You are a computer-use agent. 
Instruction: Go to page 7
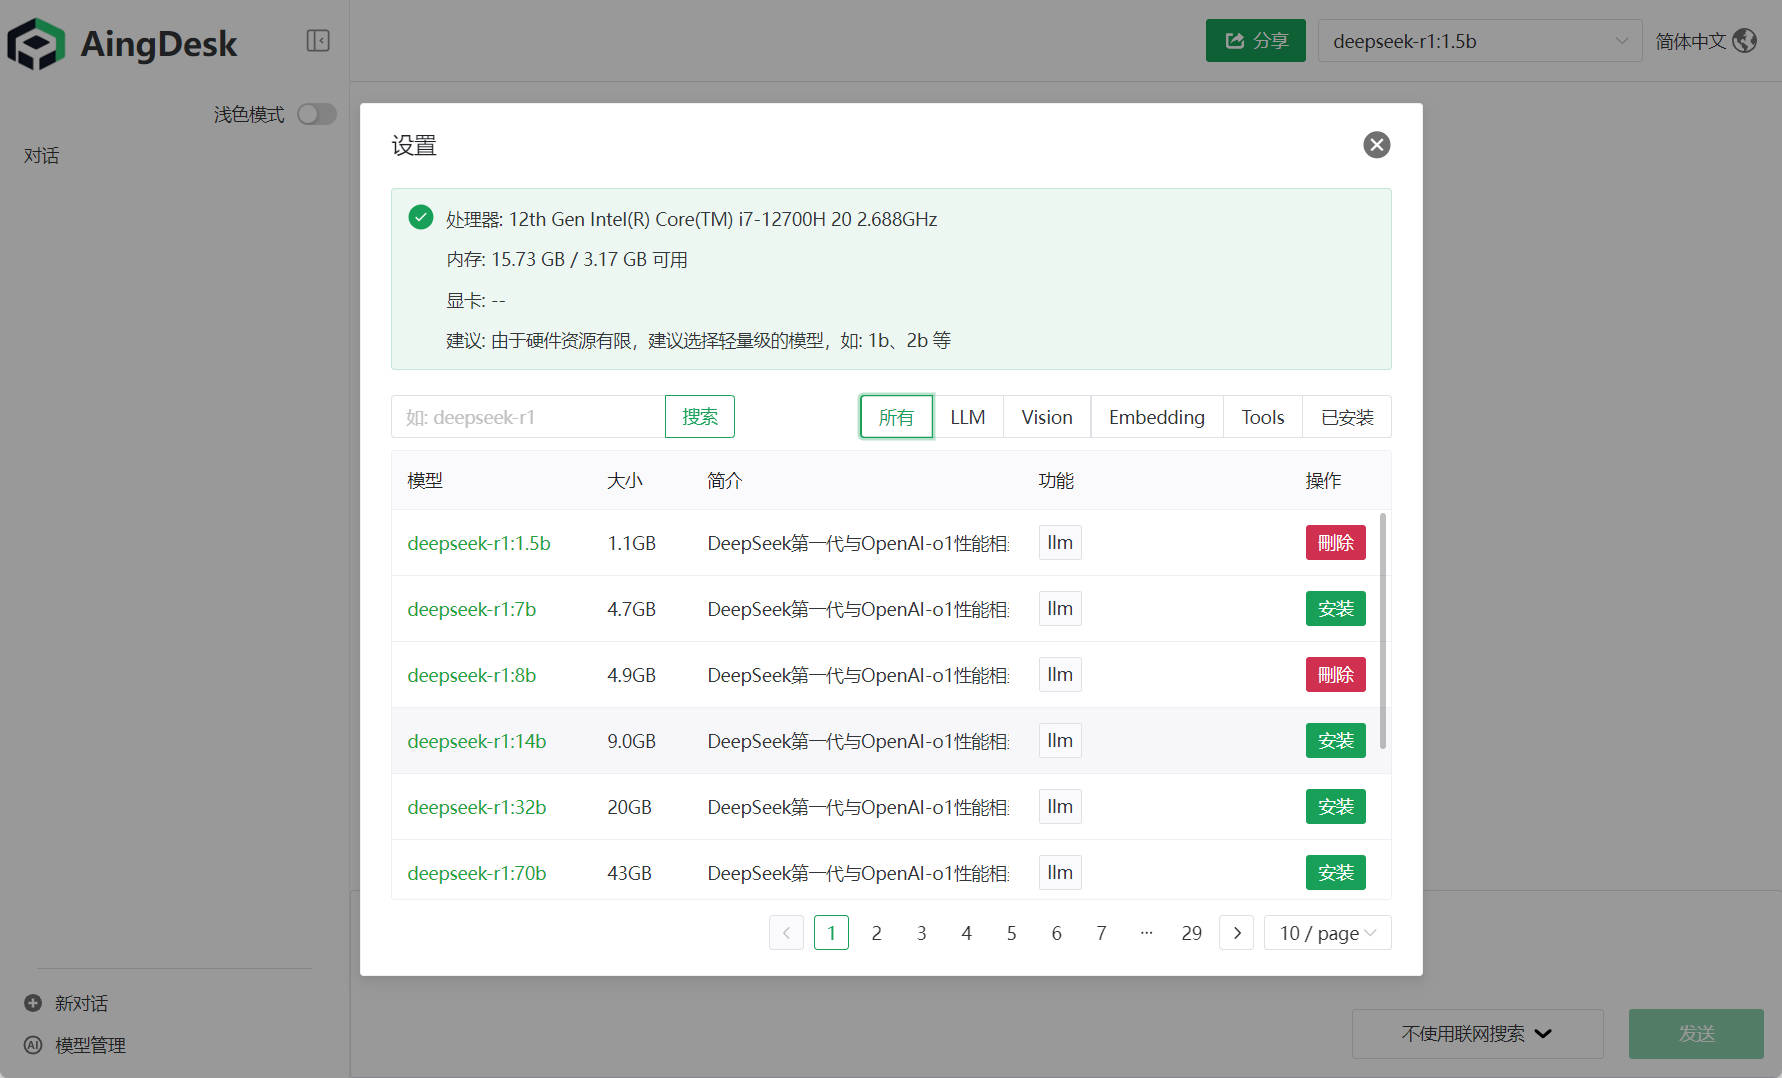tap(1101, 933)
